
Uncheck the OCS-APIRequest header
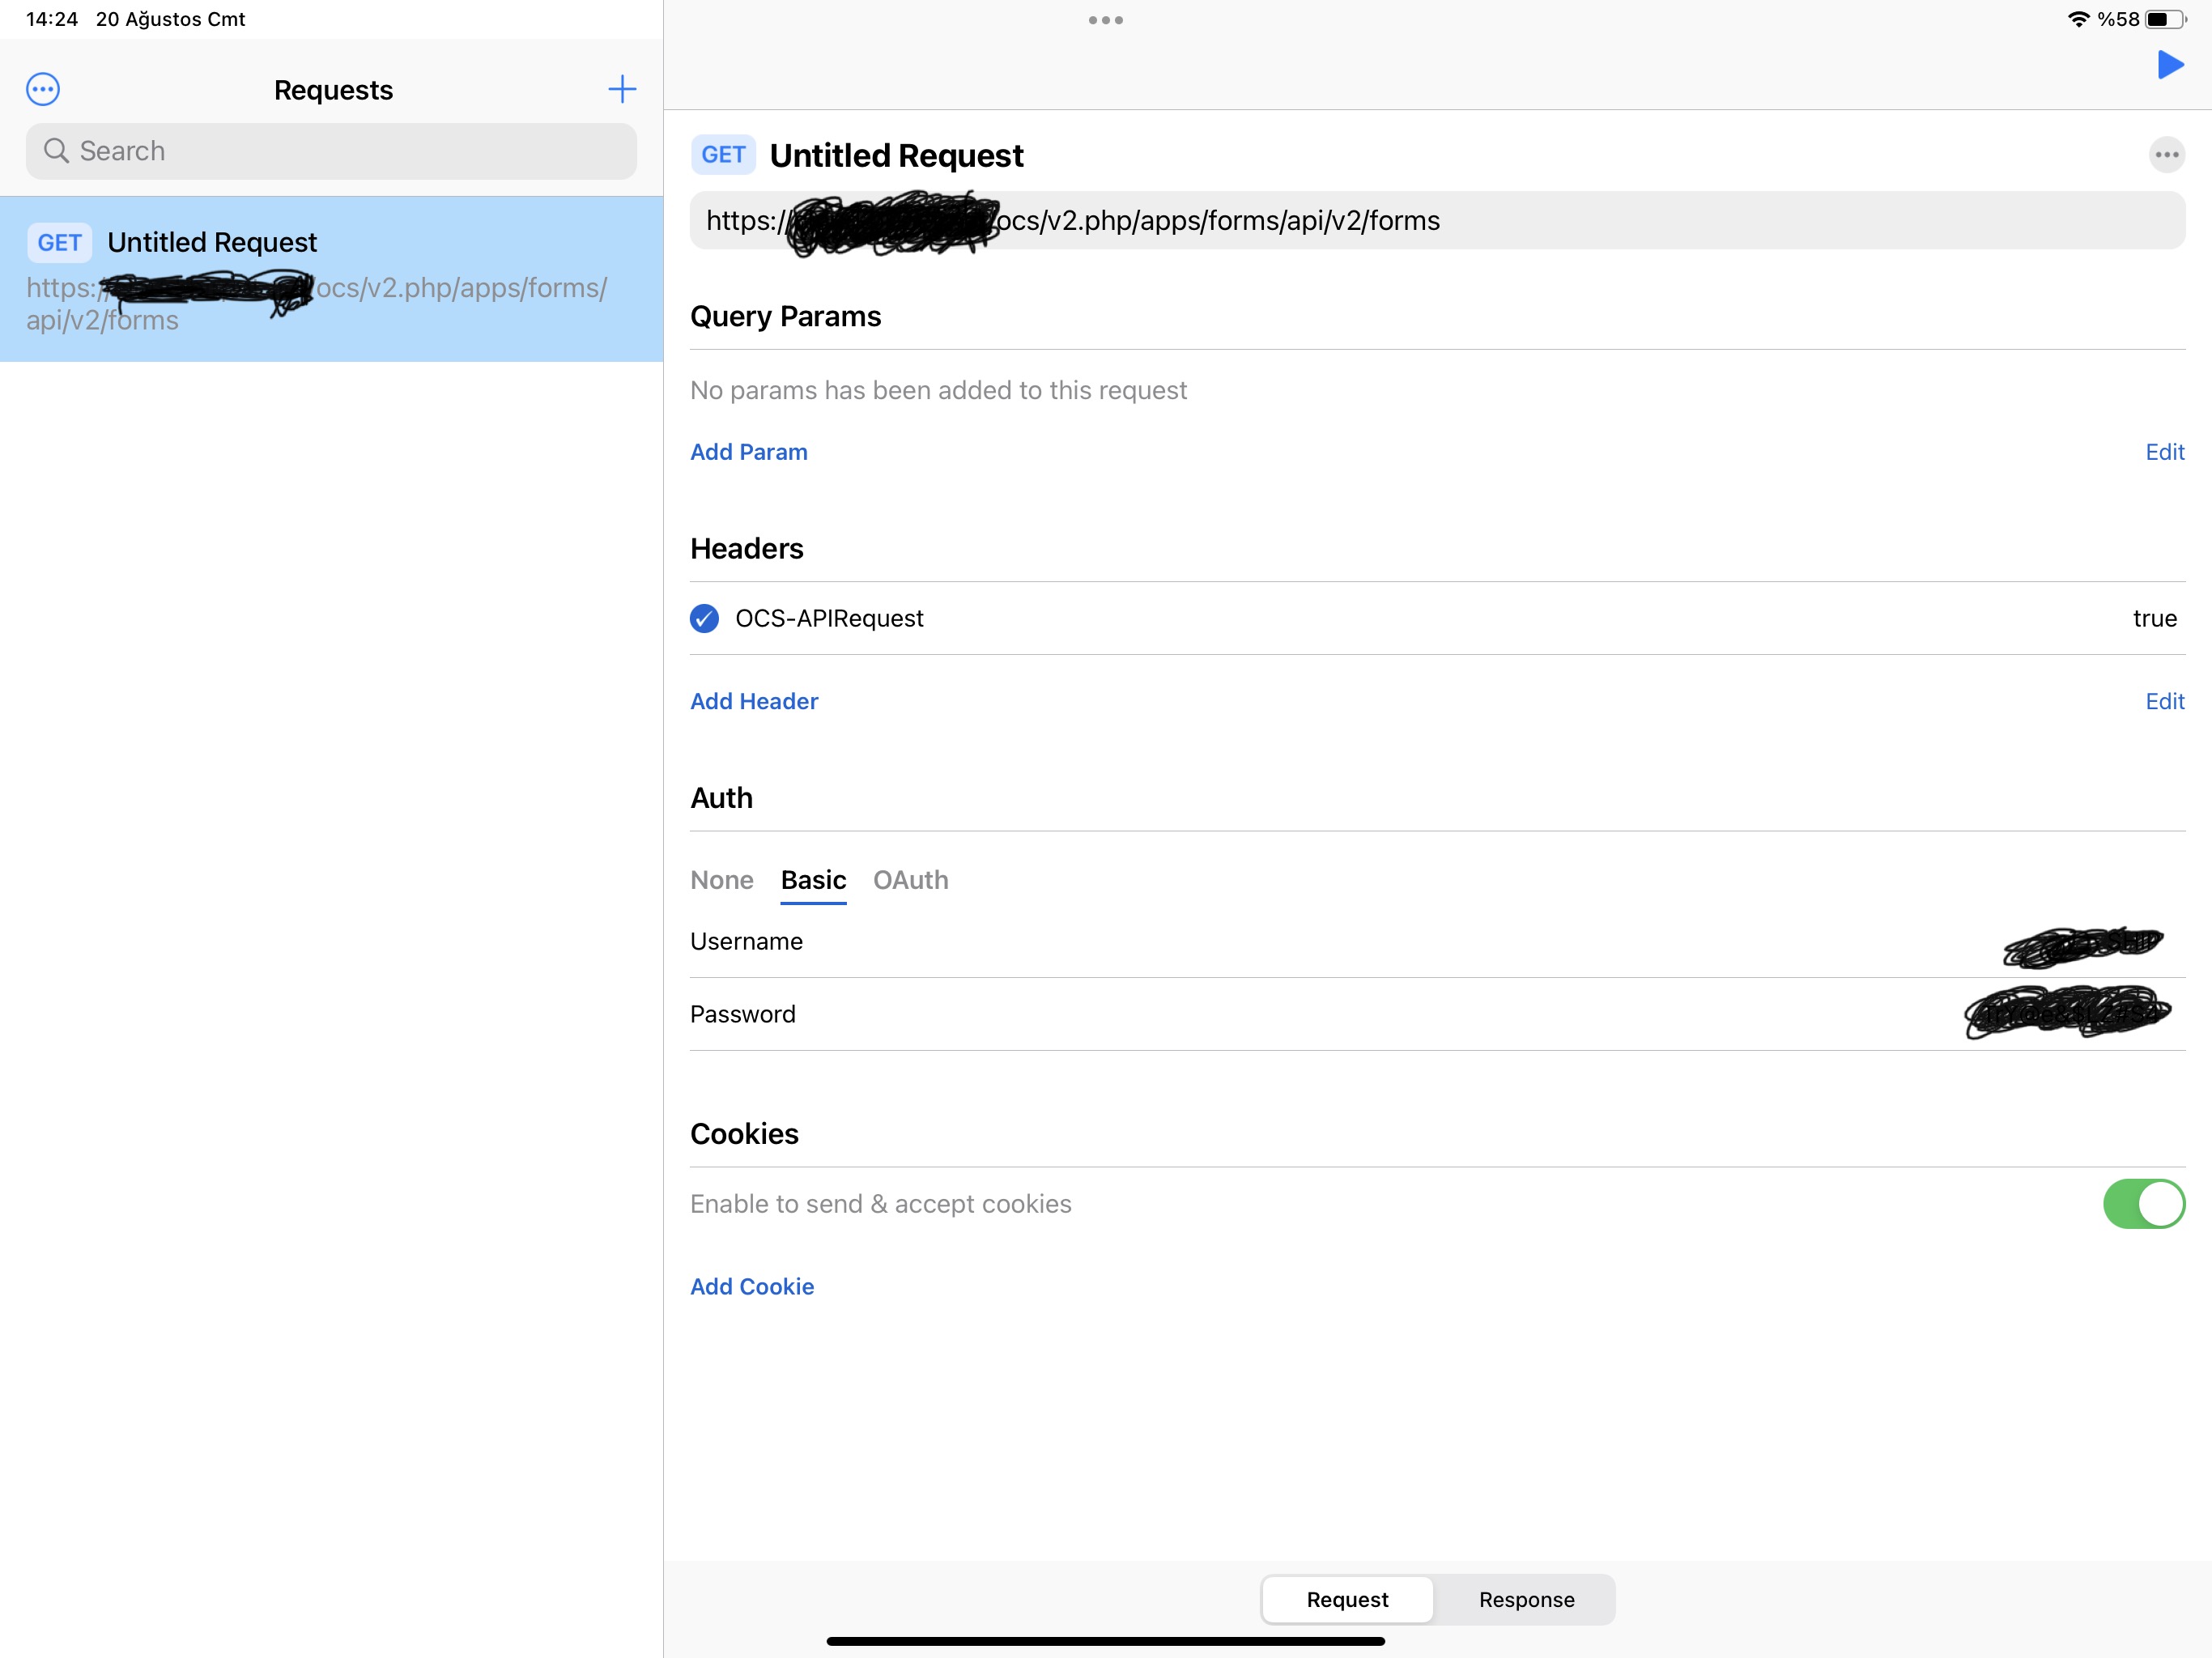click(704, 618)
